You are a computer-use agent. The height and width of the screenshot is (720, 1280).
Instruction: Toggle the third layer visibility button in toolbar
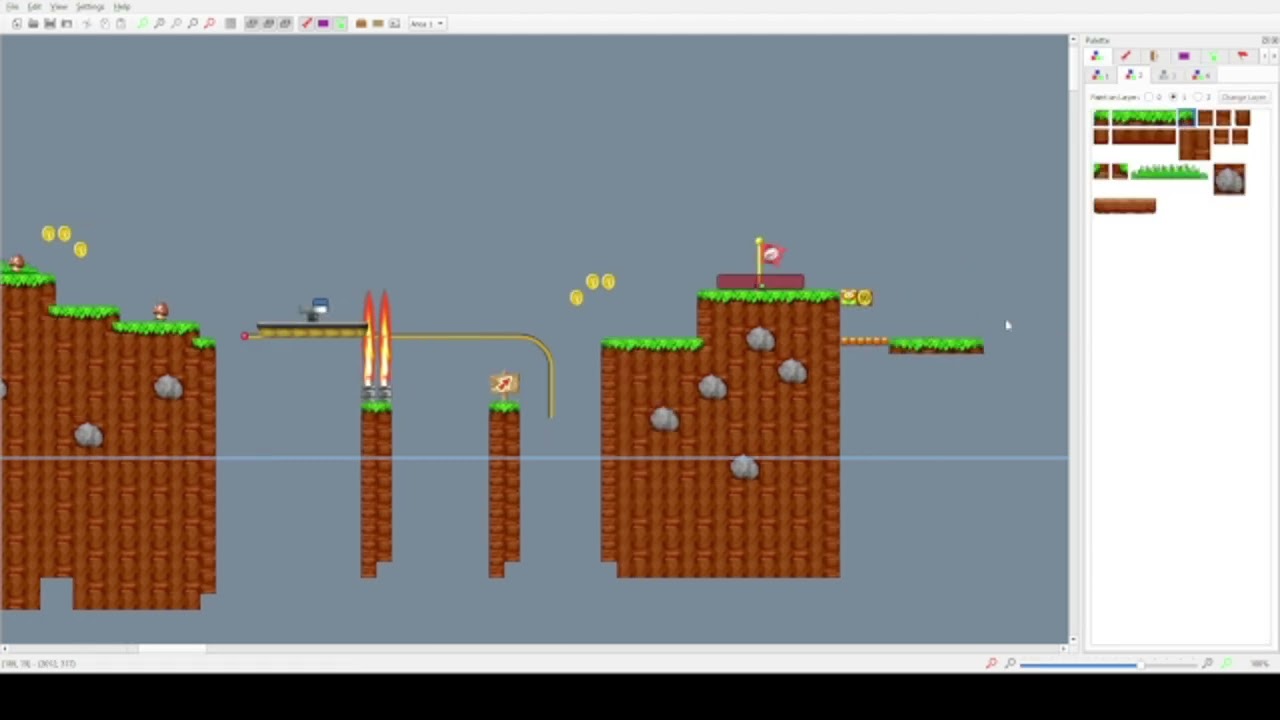(x=285, y=23)
